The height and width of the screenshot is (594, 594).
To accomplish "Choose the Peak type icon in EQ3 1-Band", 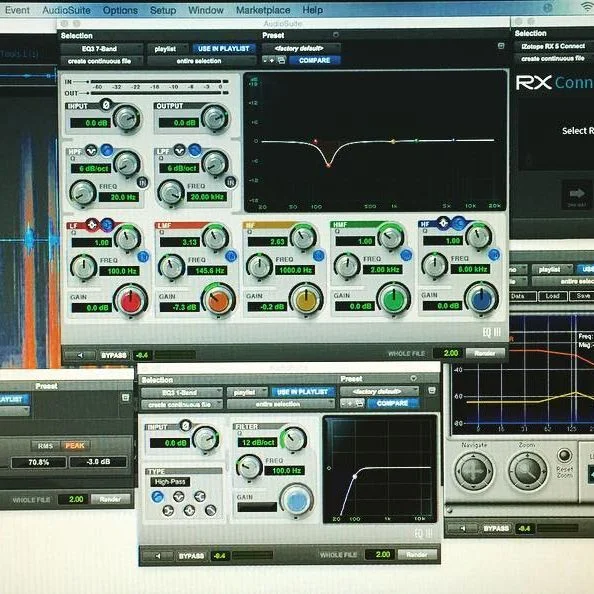I will 189,511.
